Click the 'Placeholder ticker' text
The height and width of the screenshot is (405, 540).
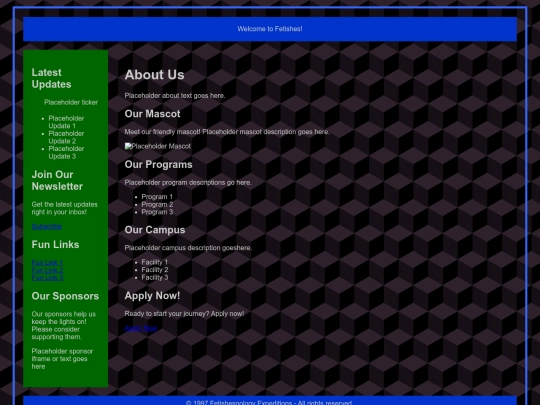[x=71, y=102]
